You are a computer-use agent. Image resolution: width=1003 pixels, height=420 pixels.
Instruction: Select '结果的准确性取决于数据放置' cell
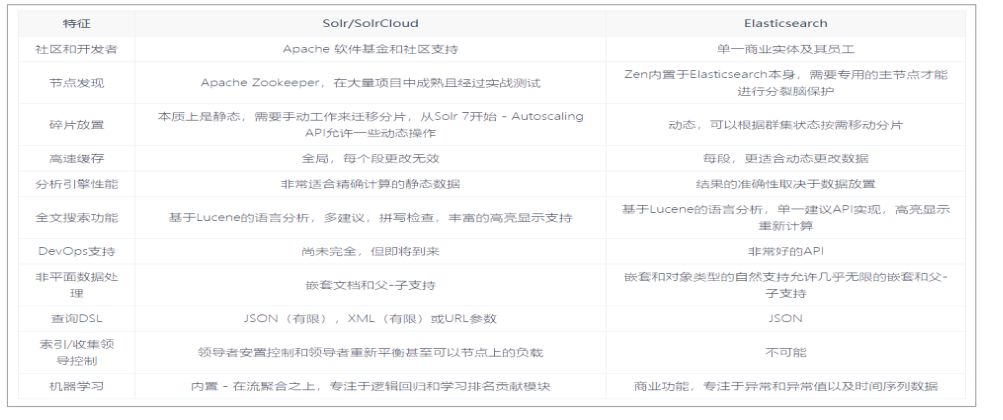pos(786,184)
